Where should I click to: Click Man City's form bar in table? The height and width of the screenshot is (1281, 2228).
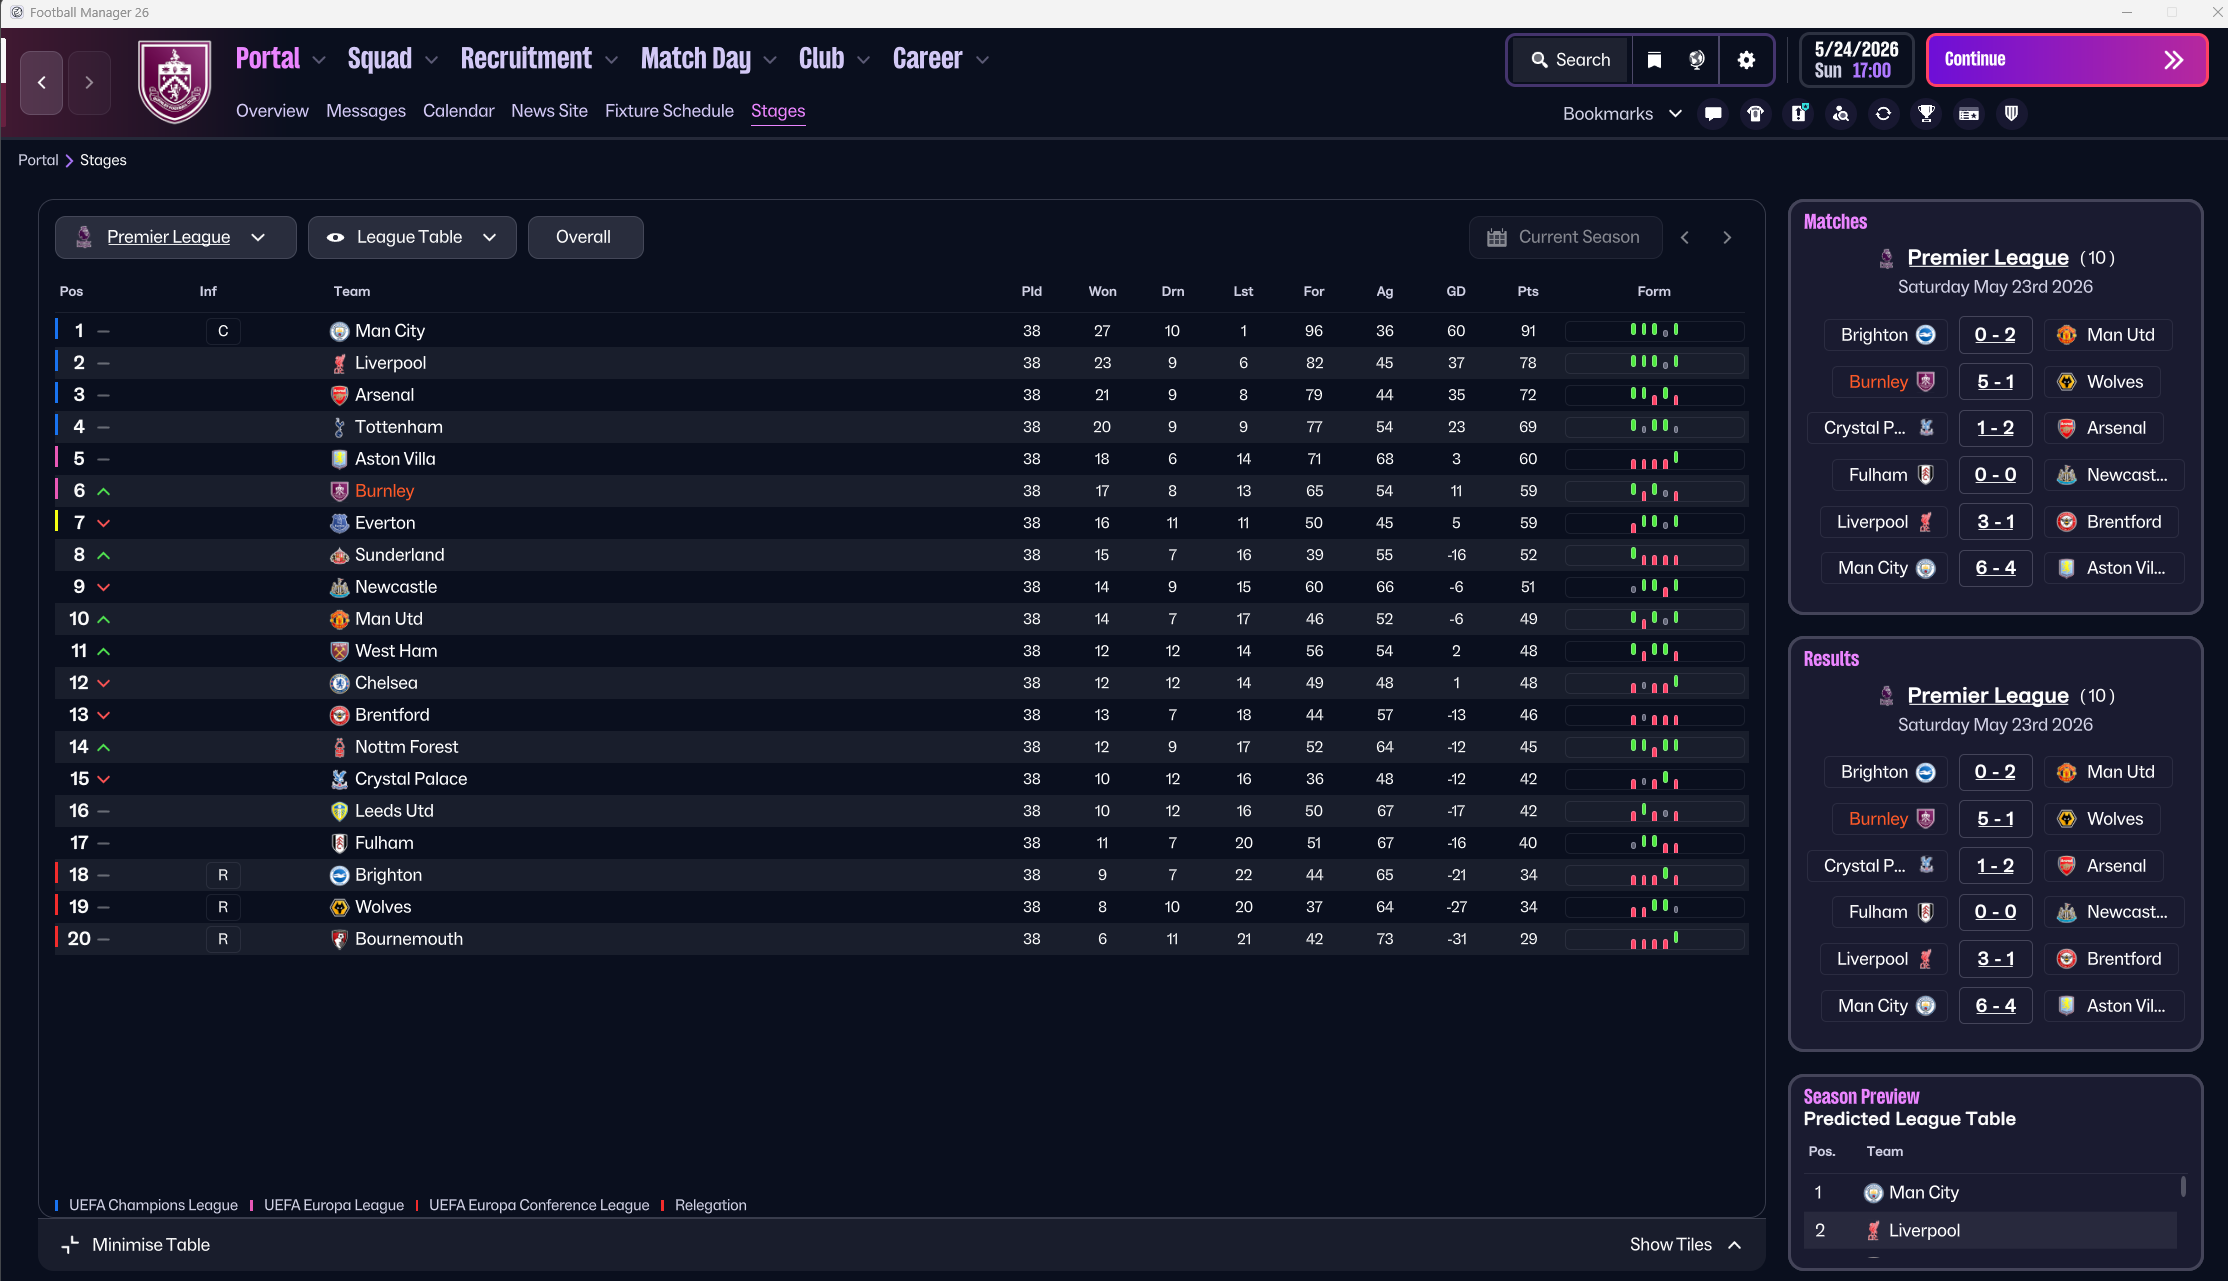1654,331
